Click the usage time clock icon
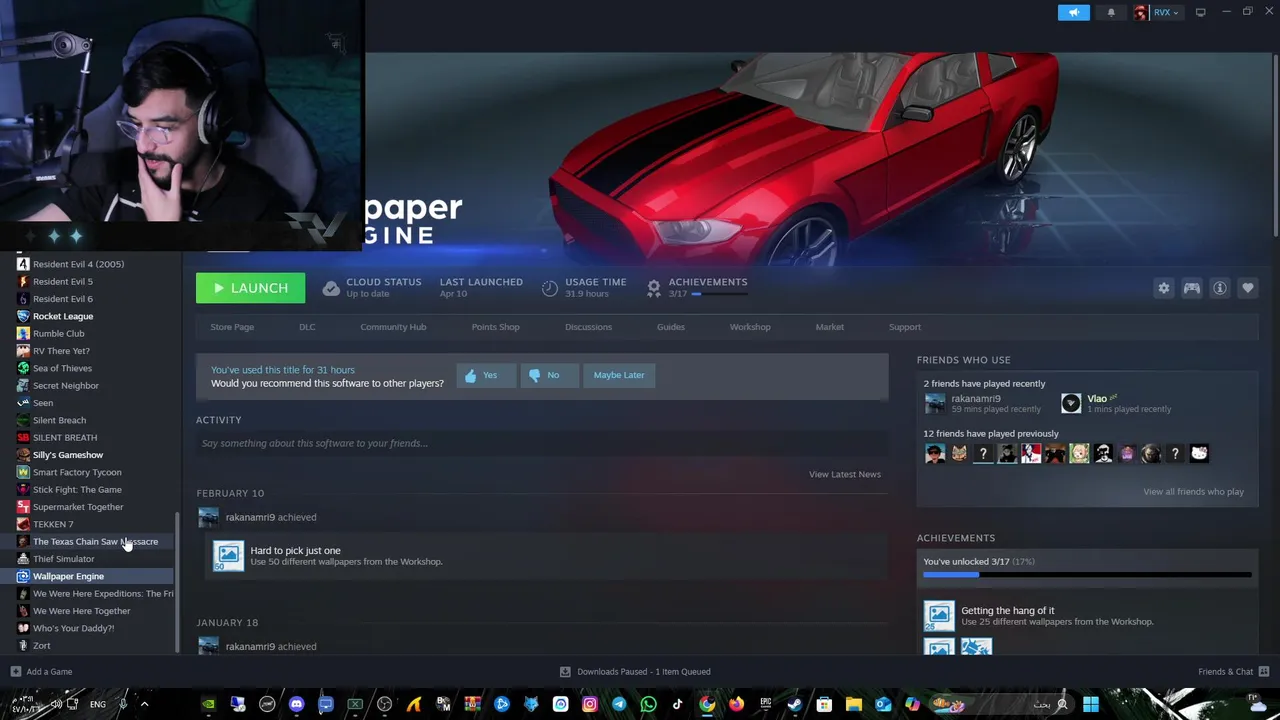Screen dimensions: 1280x720 click(550, 288)
